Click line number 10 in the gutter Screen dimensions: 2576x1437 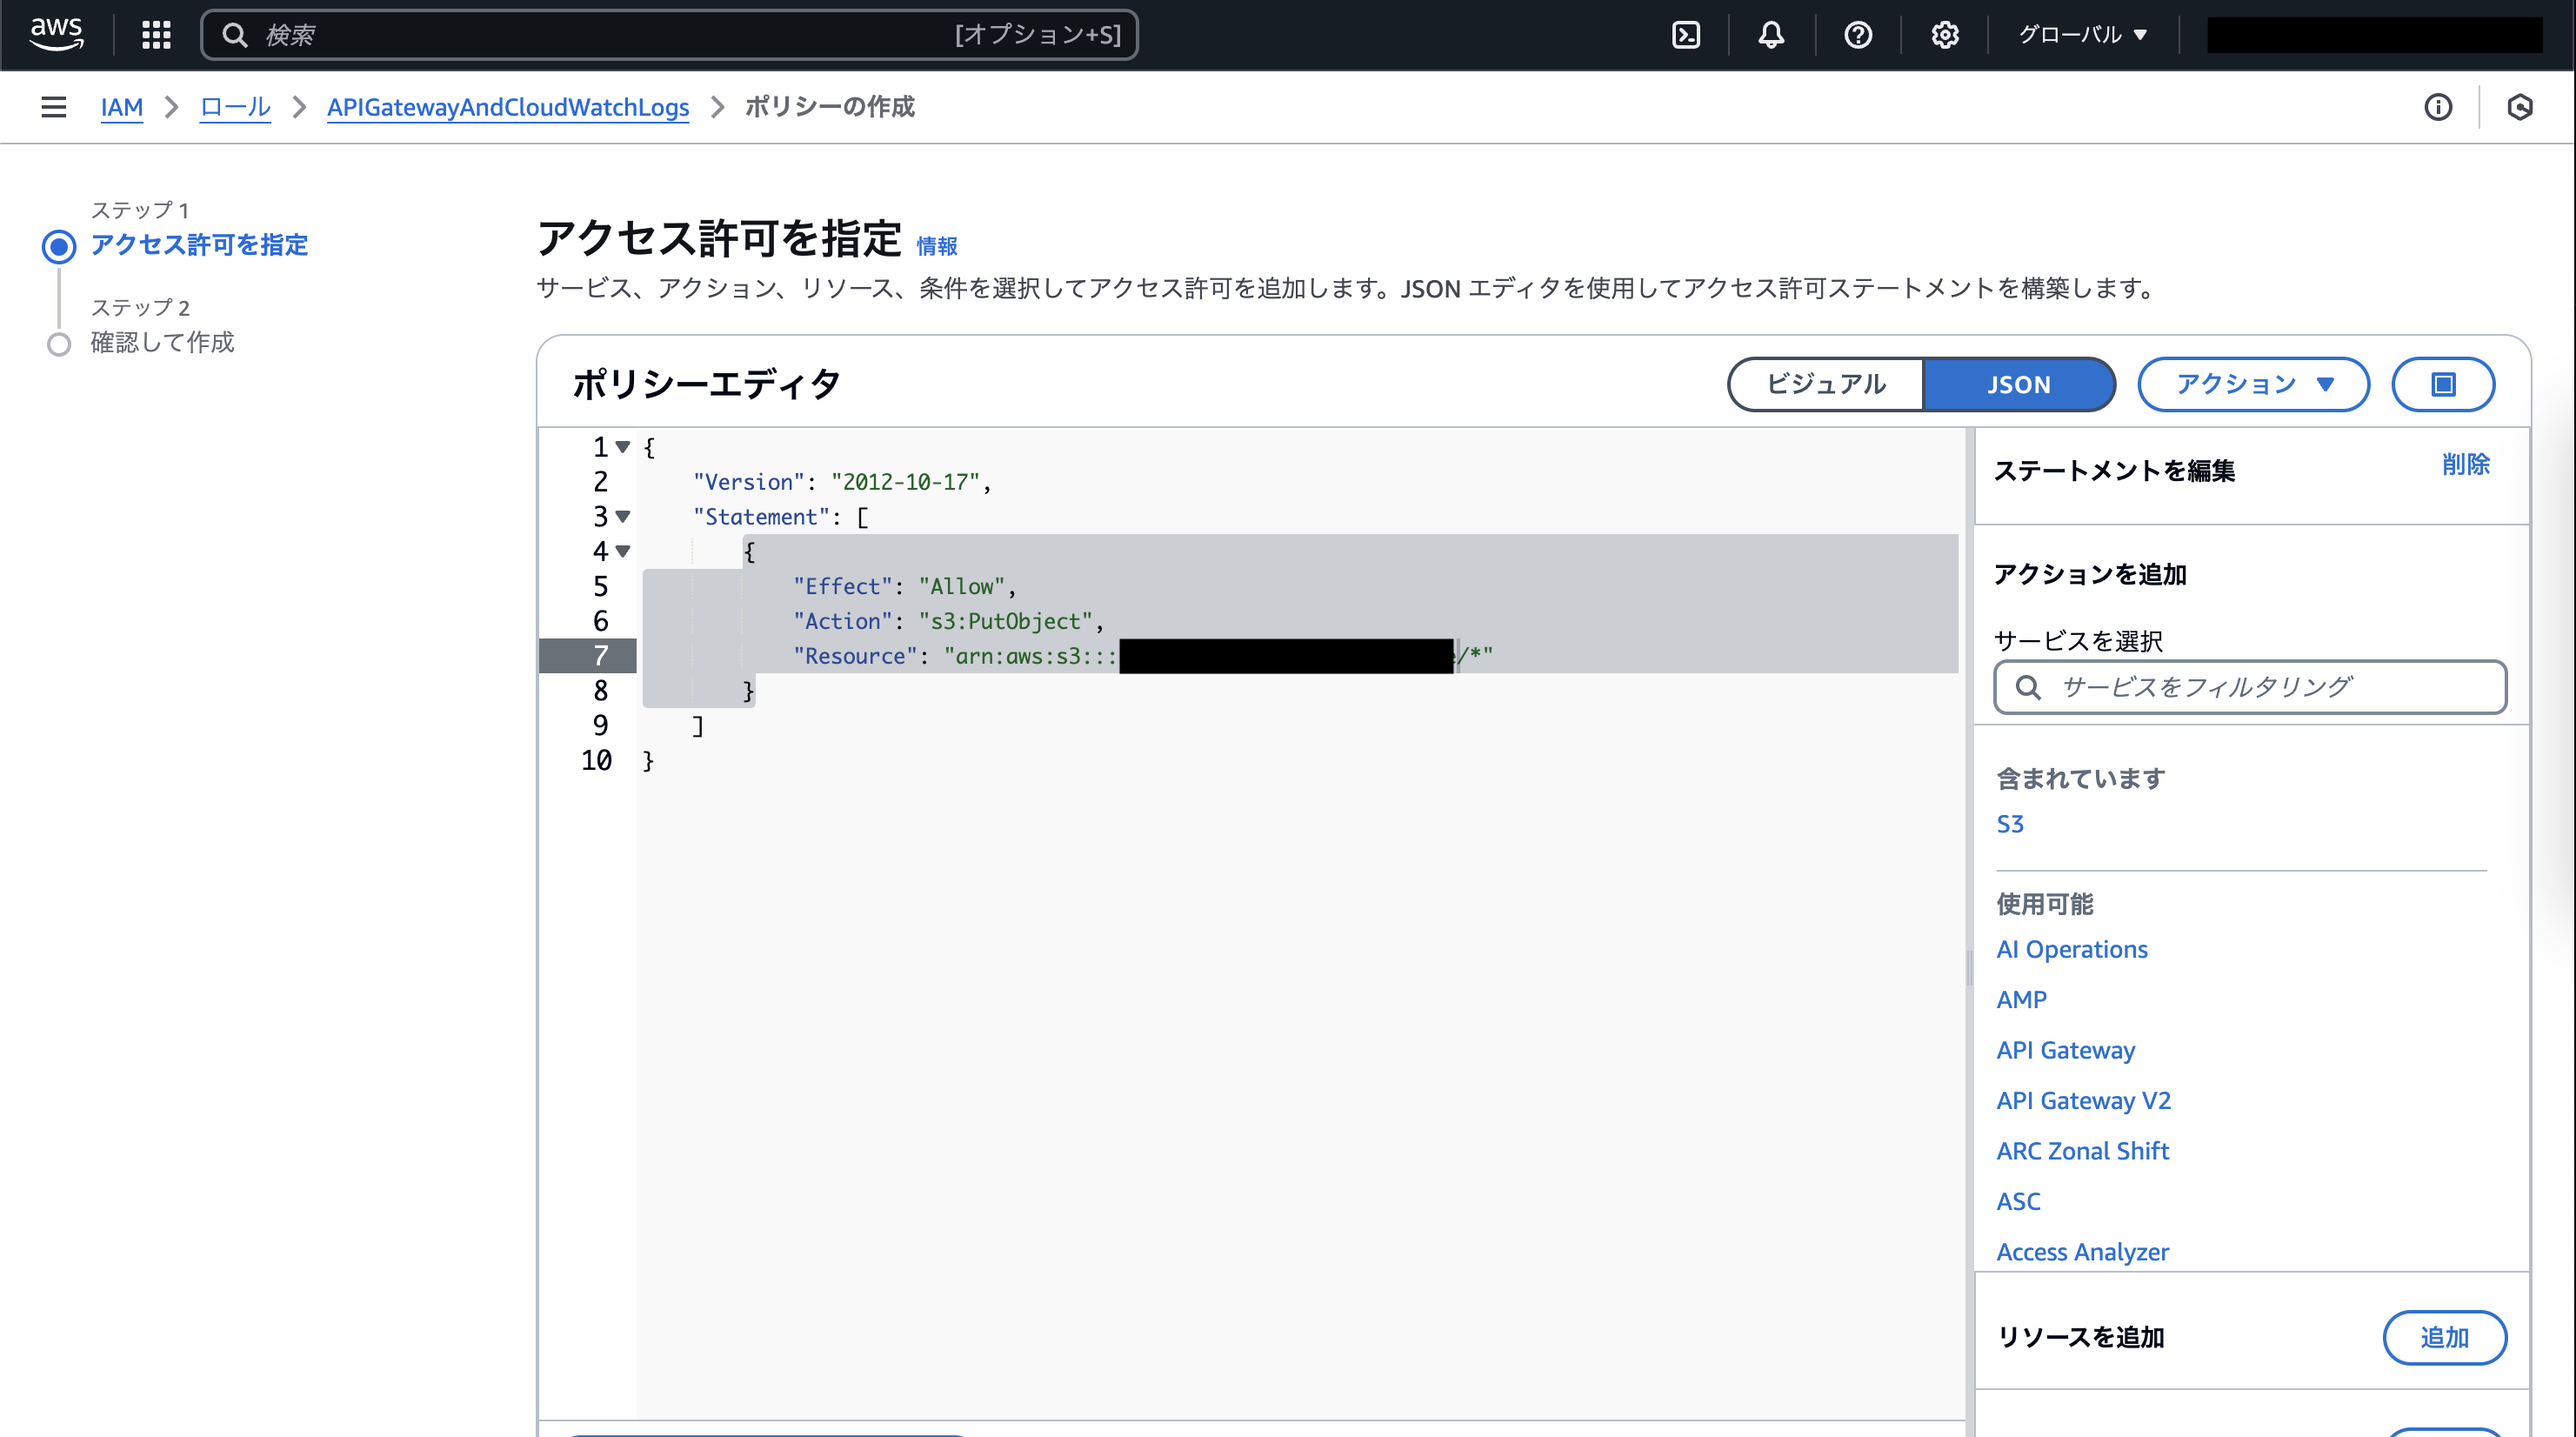point(596,760)
